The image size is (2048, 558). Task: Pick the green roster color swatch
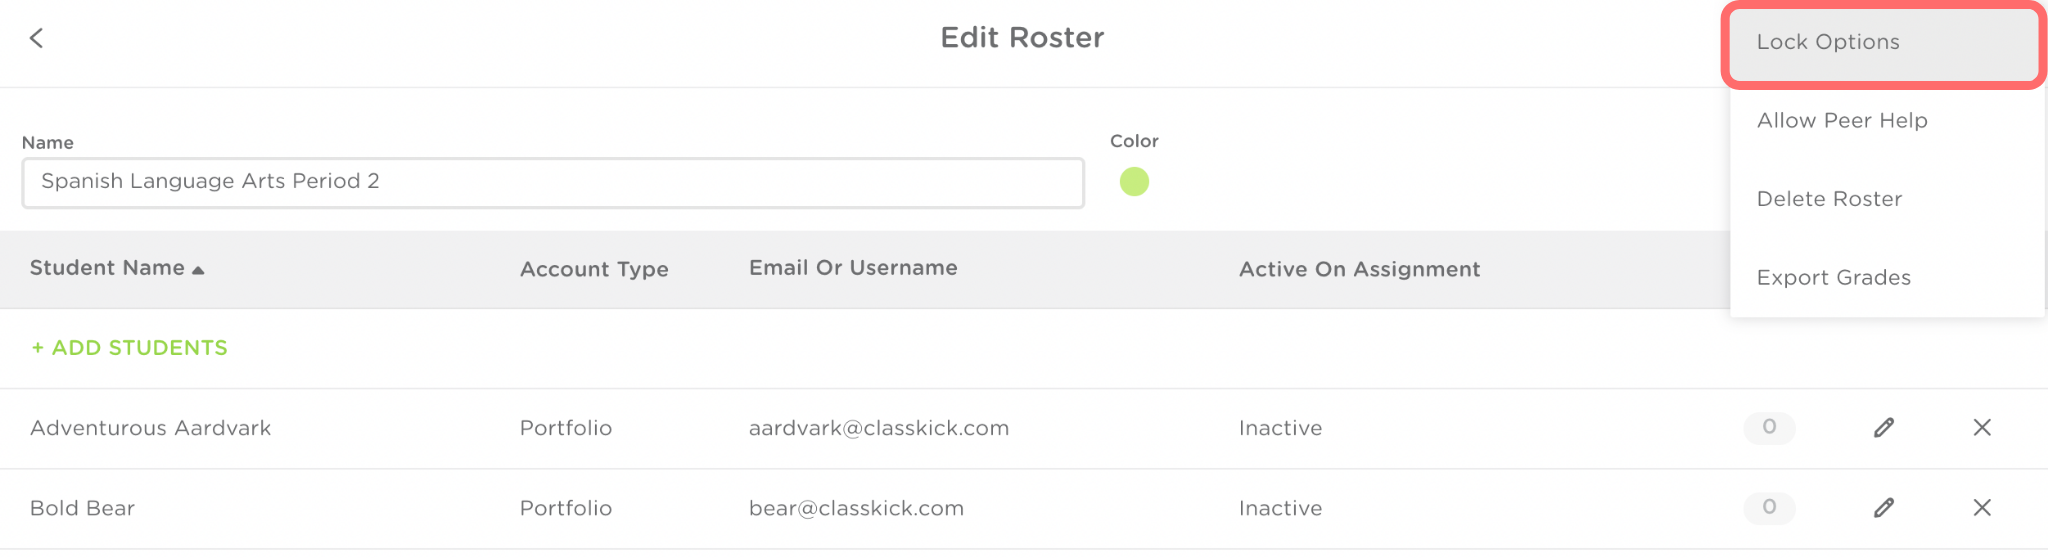pyautogui.click(x=1134, y=182)
